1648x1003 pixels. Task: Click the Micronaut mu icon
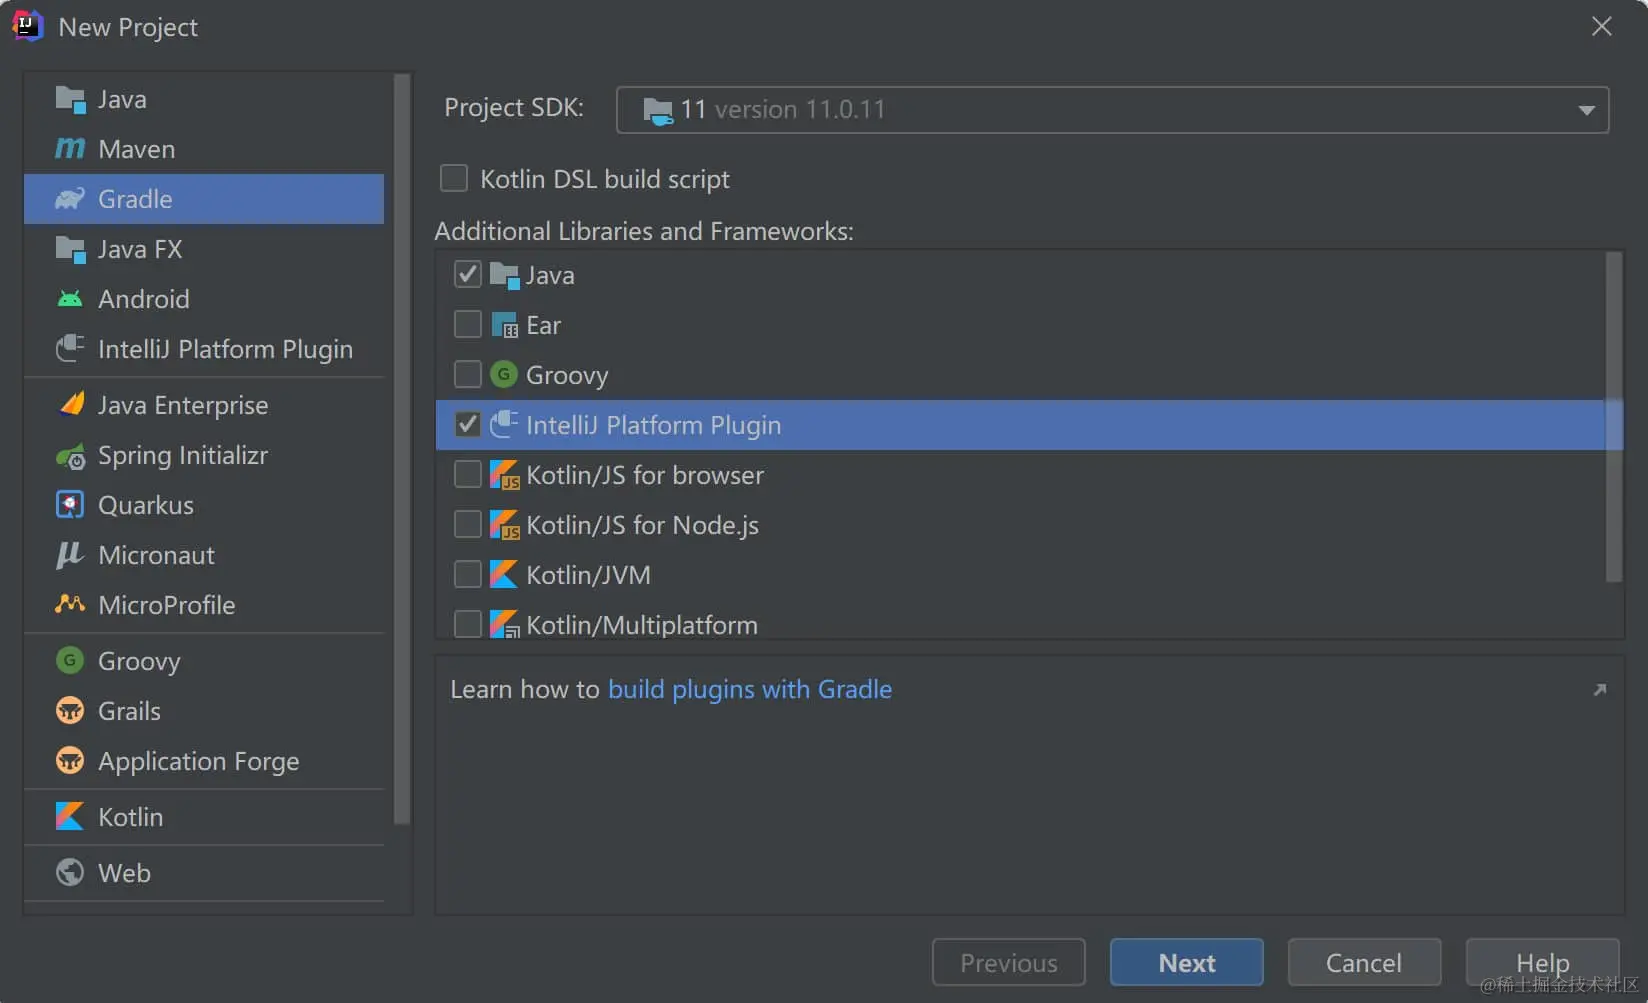[x=69, y=555]
